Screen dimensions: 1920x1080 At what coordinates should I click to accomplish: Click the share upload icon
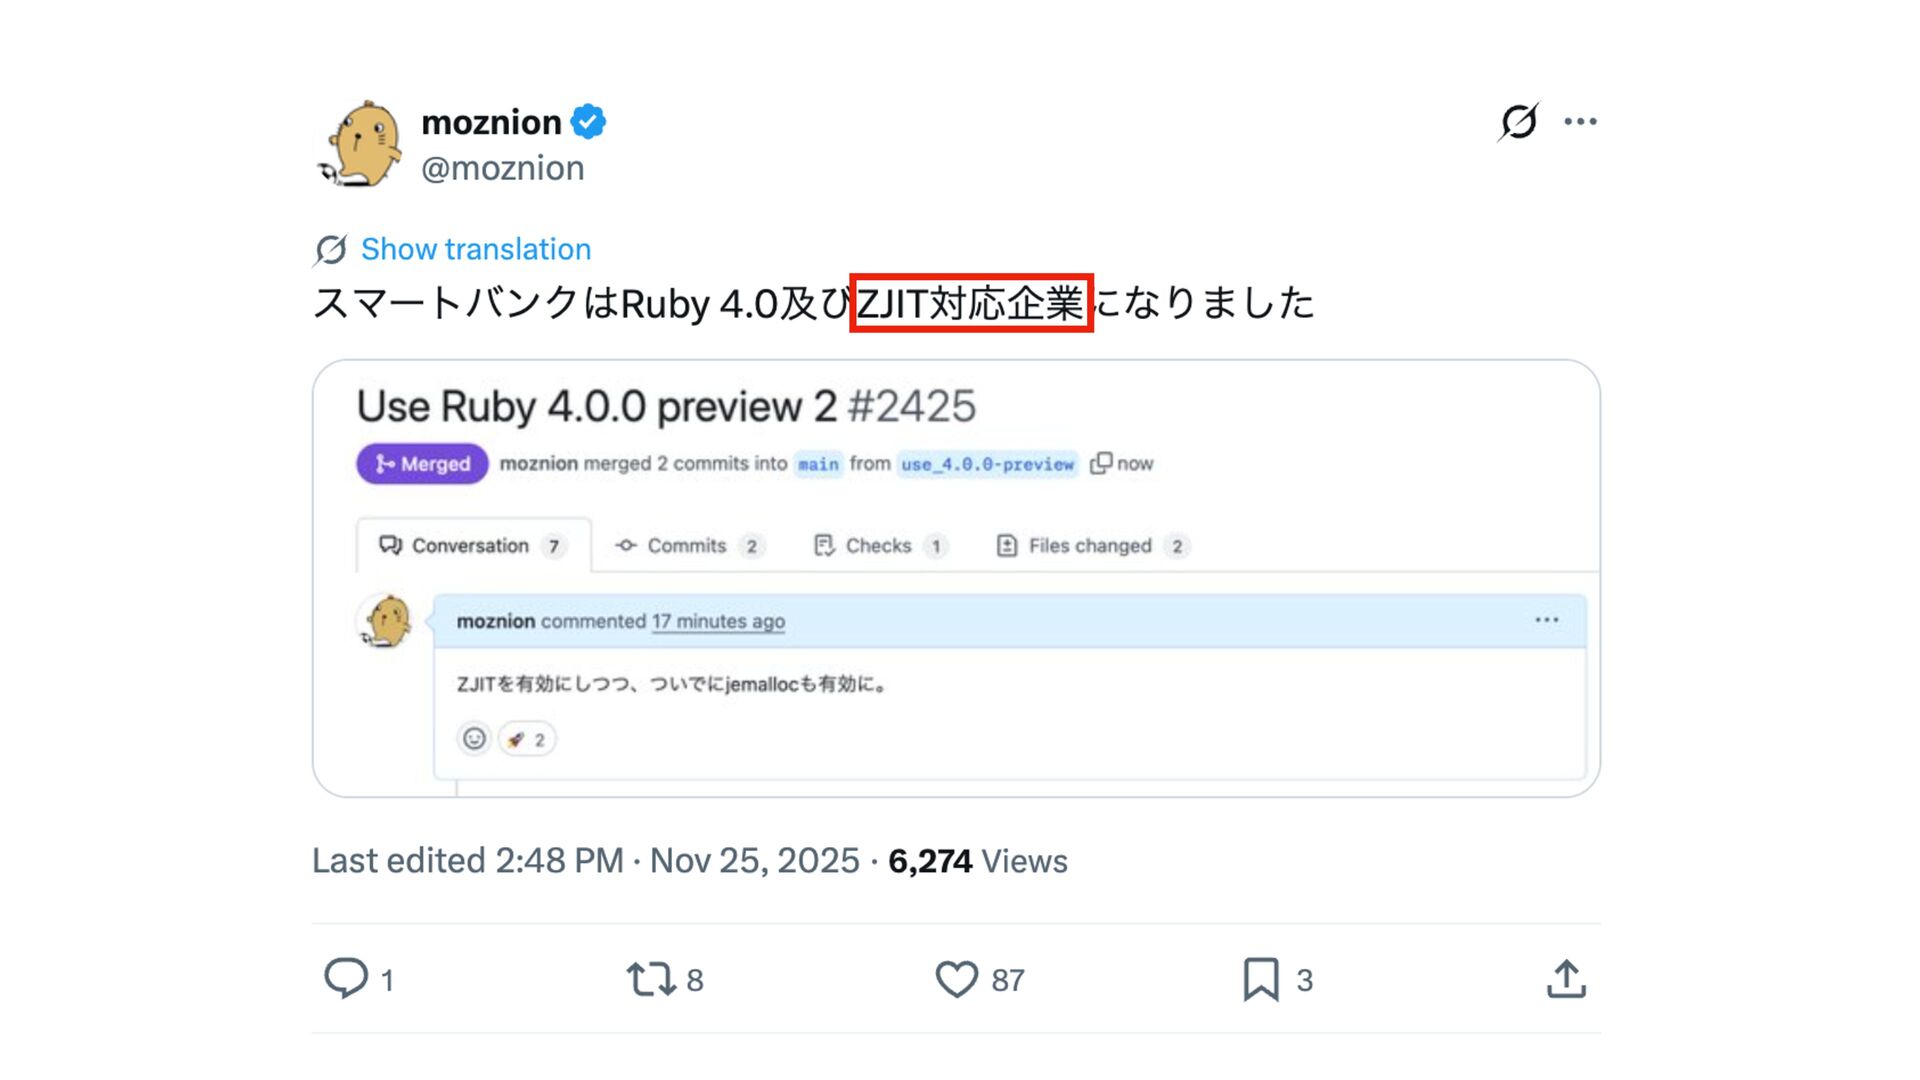pos(1566,979)
